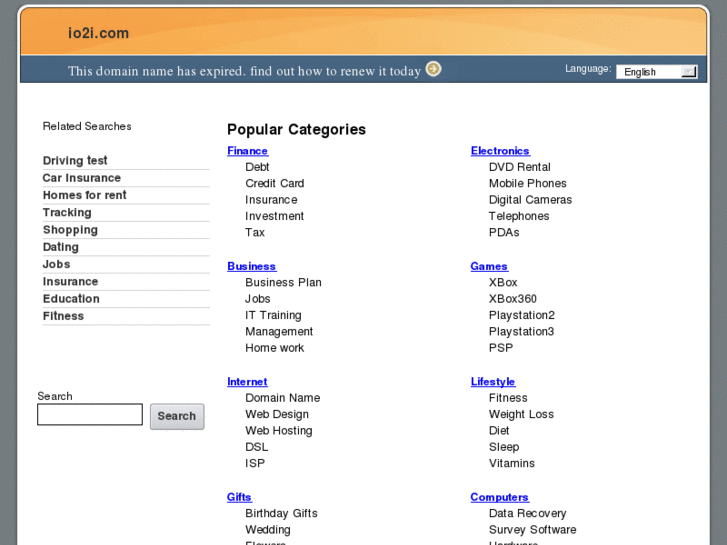Screen dimensions: 727x545
Task: Click Telephones under Electronics
Action: point(519,216)
